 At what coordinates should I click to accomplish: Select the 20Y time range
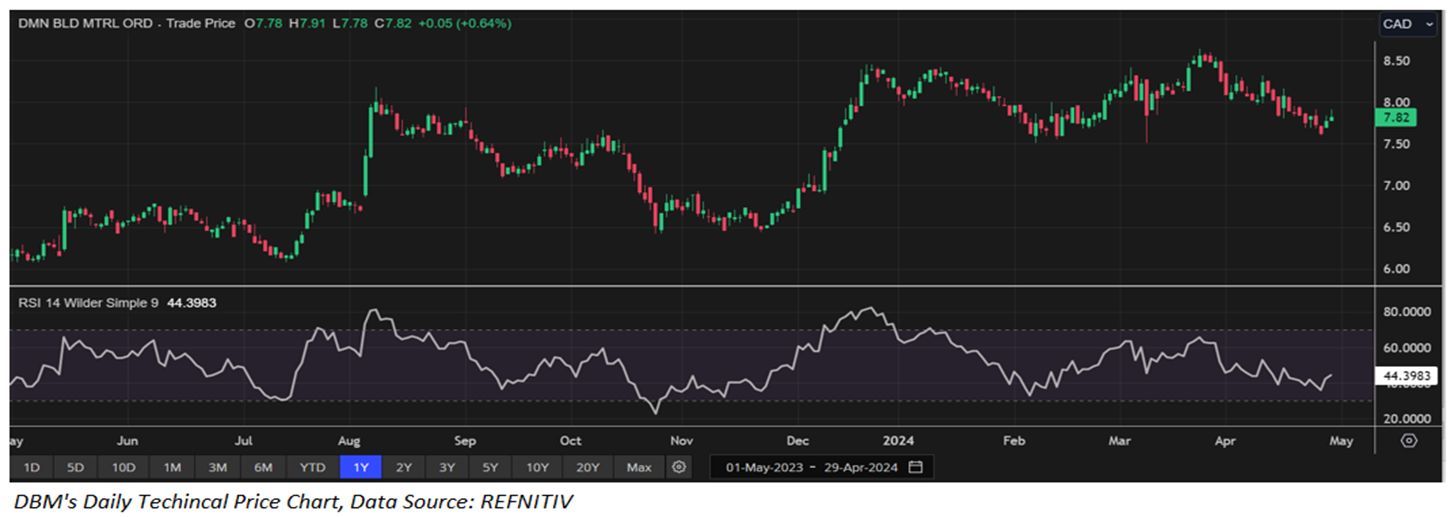587,467
